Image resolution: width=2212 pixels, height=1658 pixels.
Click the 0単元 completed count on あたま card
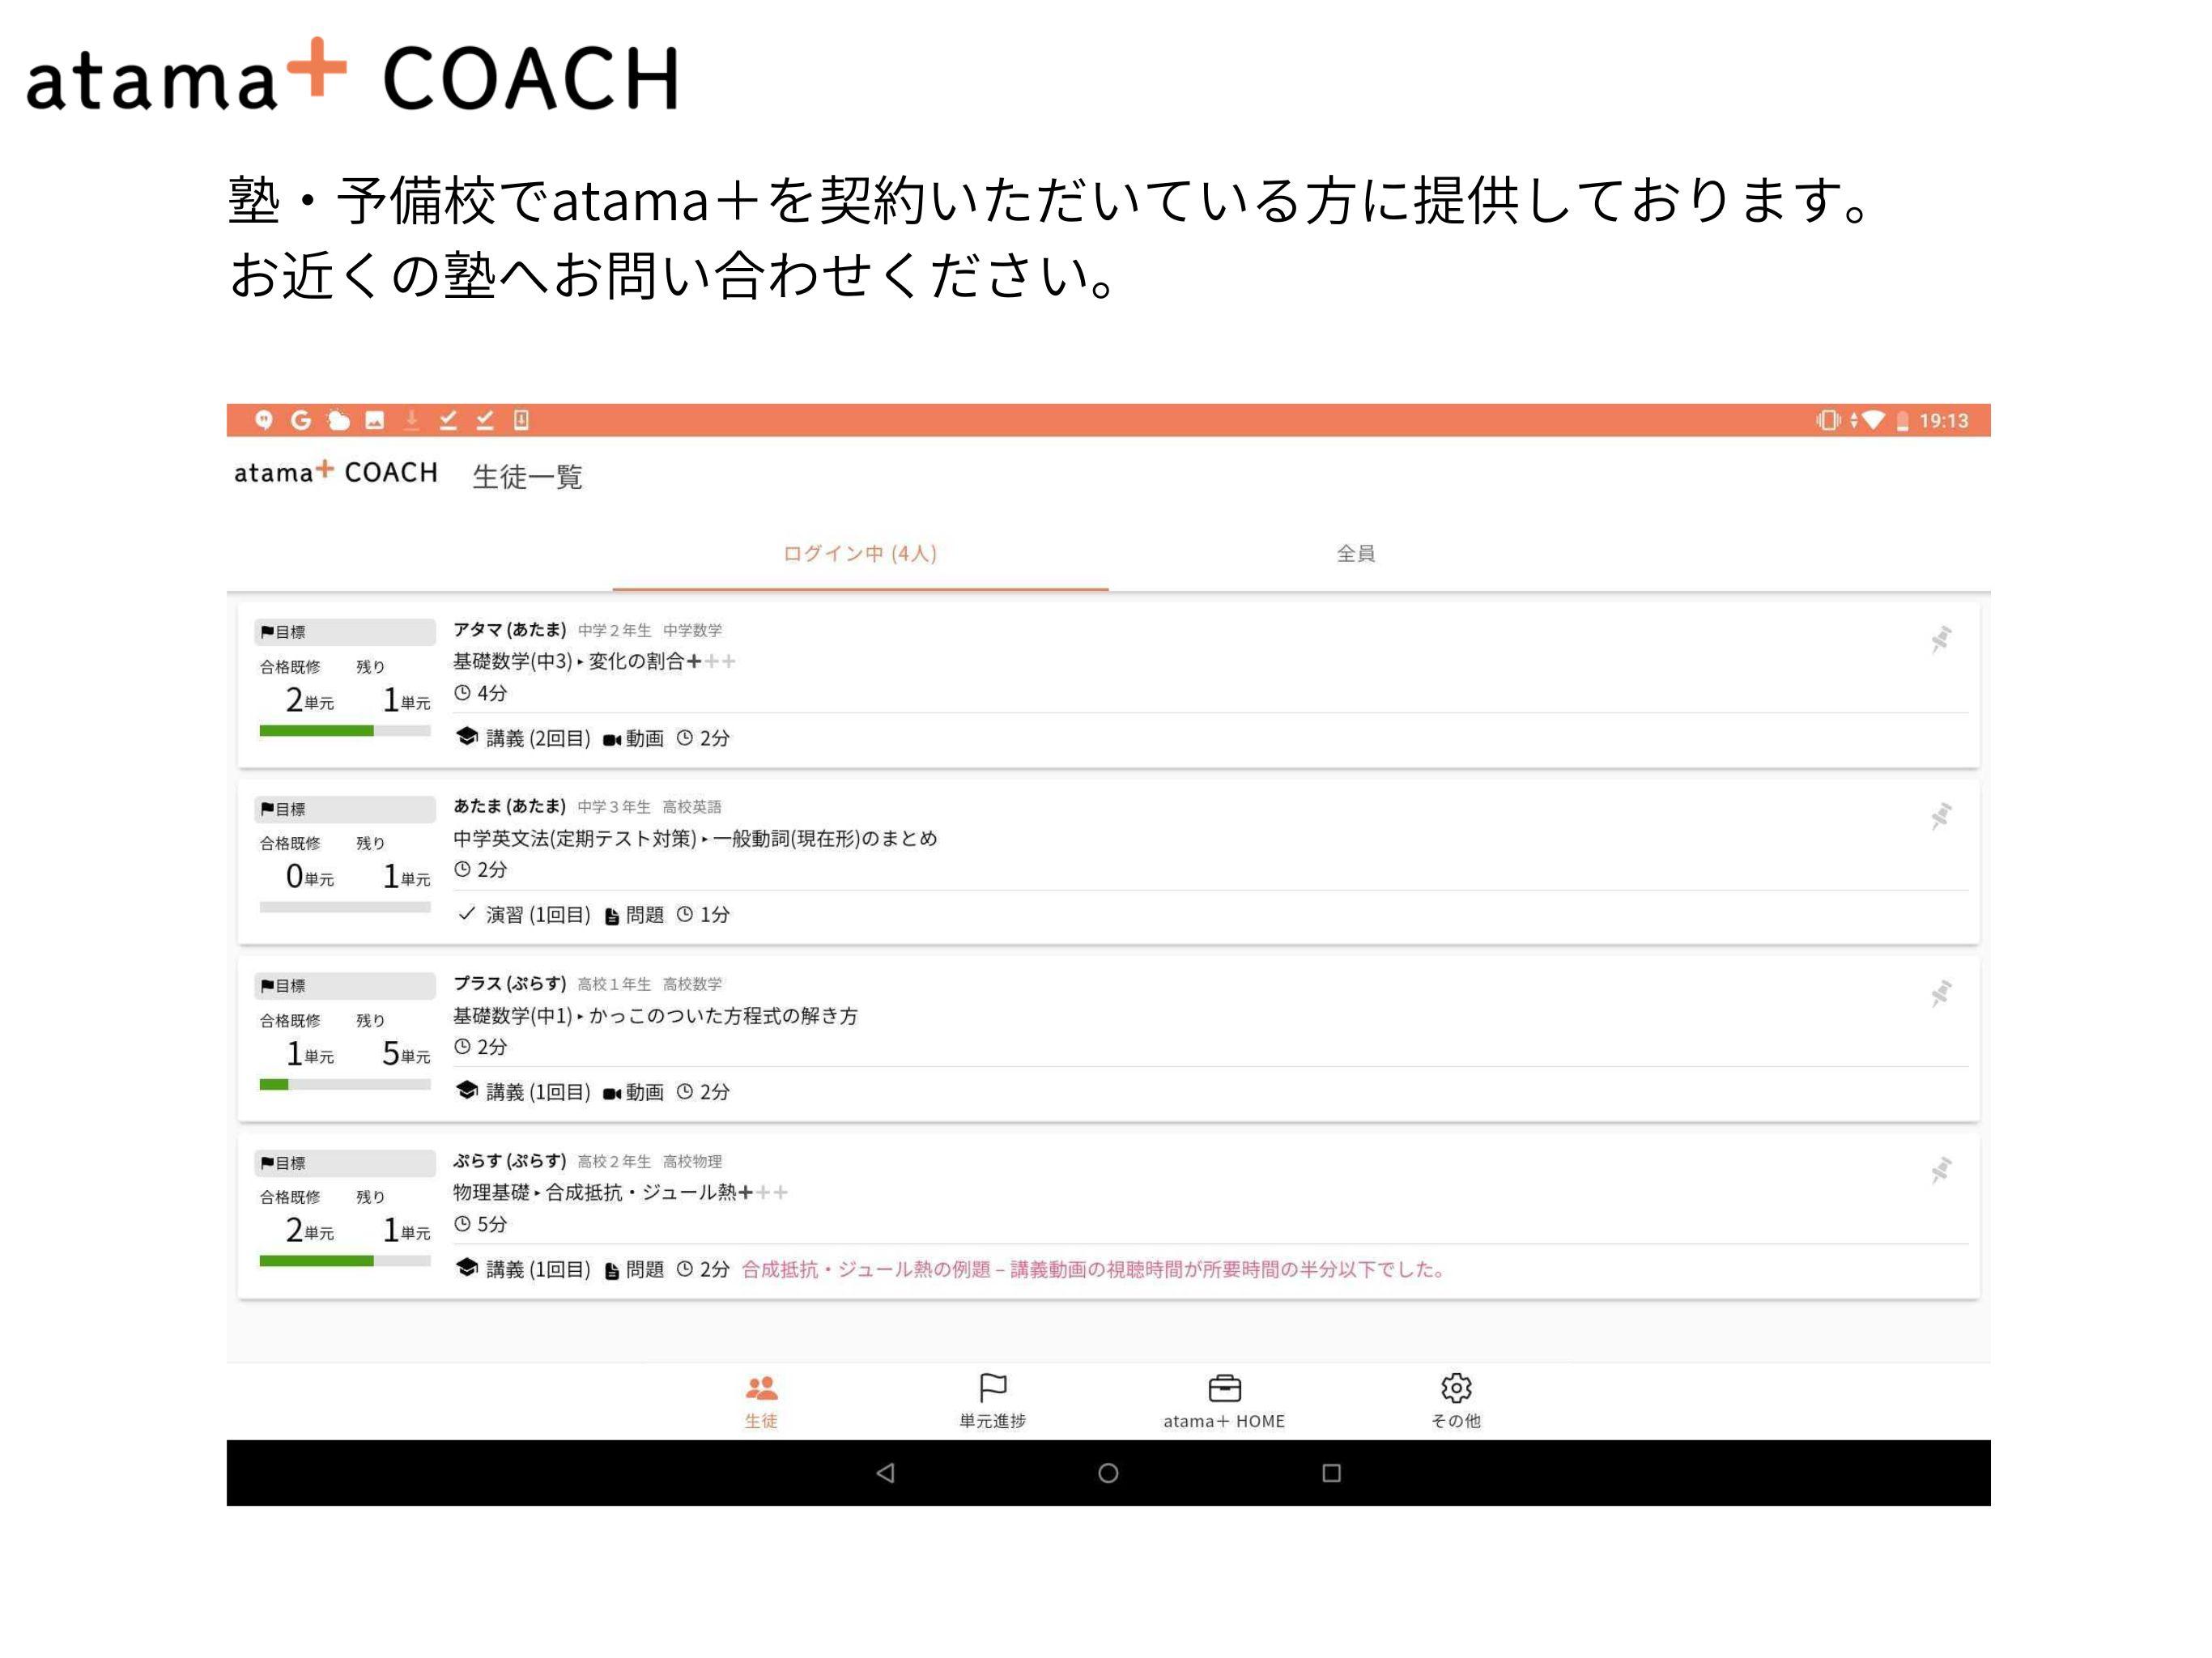point(310,876)
